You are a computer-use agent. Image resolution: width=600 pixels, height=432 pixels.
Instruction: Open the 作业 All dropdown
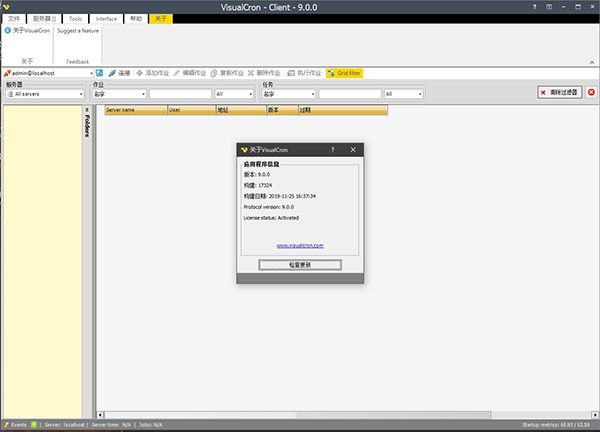tap(234, 94)
